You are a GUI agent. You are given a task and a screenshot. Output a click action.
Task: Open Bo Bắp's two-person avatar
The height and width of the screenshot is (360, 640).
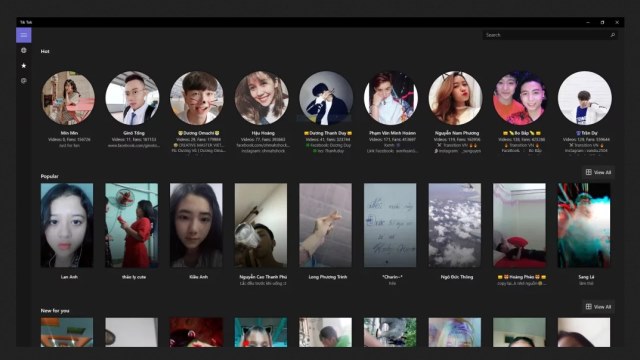point(520,98)
